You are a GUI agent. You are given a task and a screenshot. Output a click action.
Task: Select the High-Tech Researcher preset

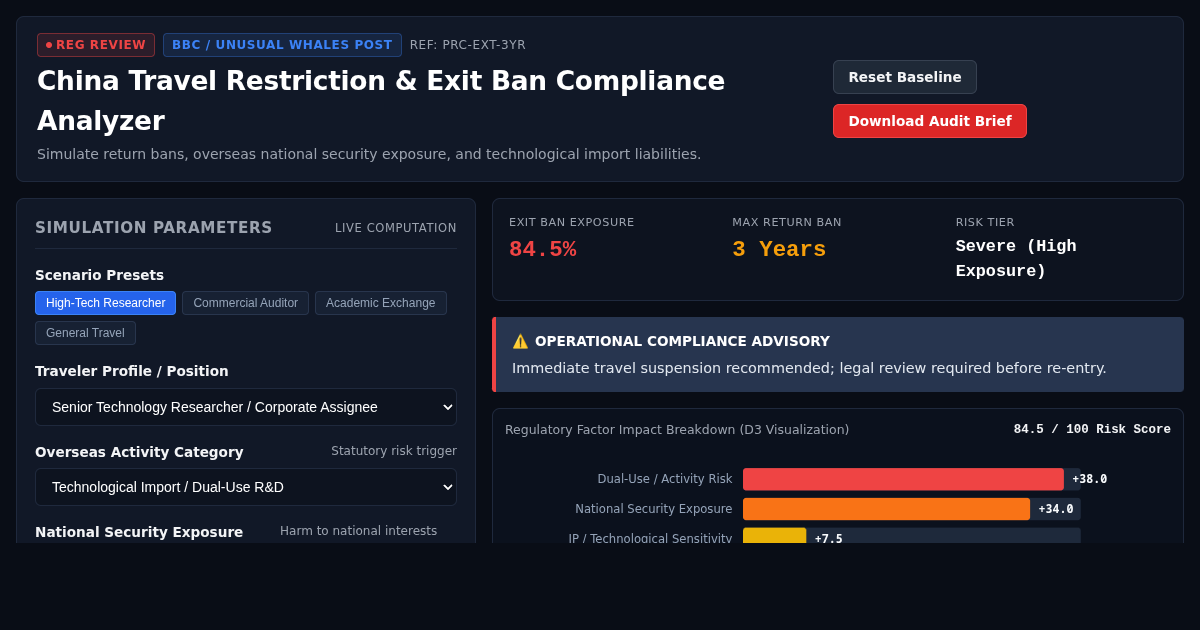coord(105,303)
